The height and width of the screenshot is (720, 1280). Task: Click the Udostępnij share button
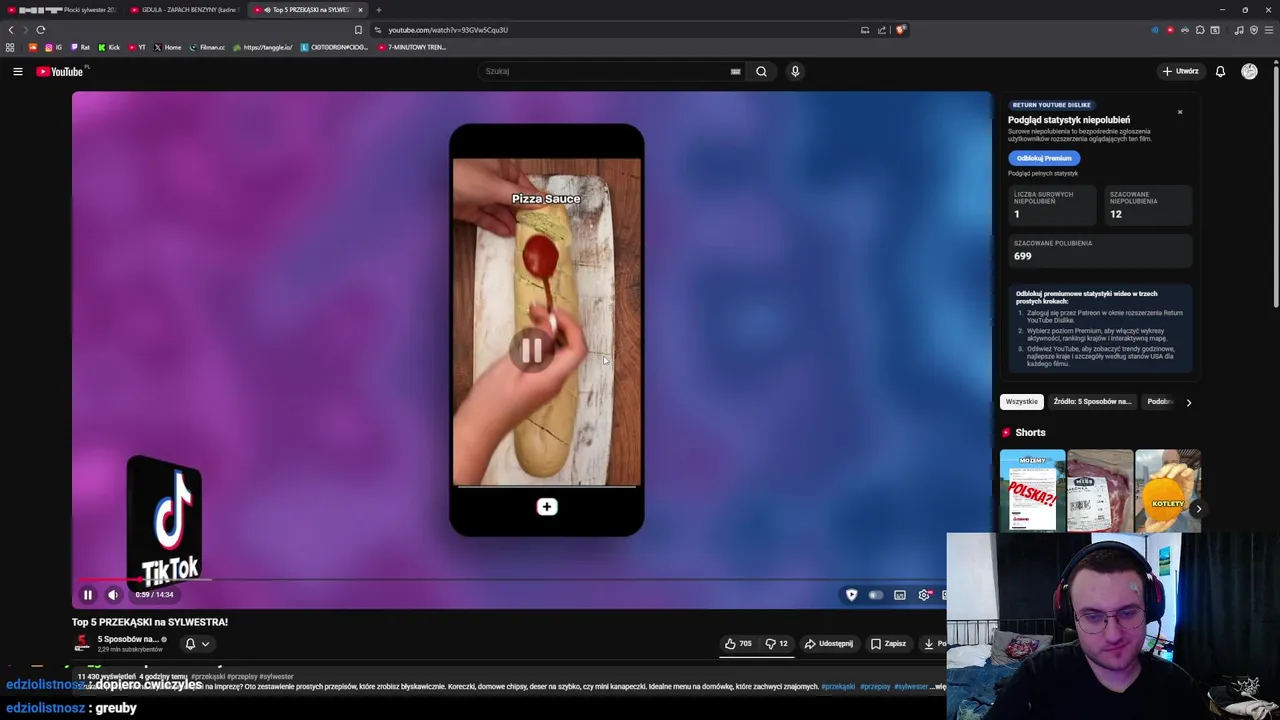click(x=829, y=644)
